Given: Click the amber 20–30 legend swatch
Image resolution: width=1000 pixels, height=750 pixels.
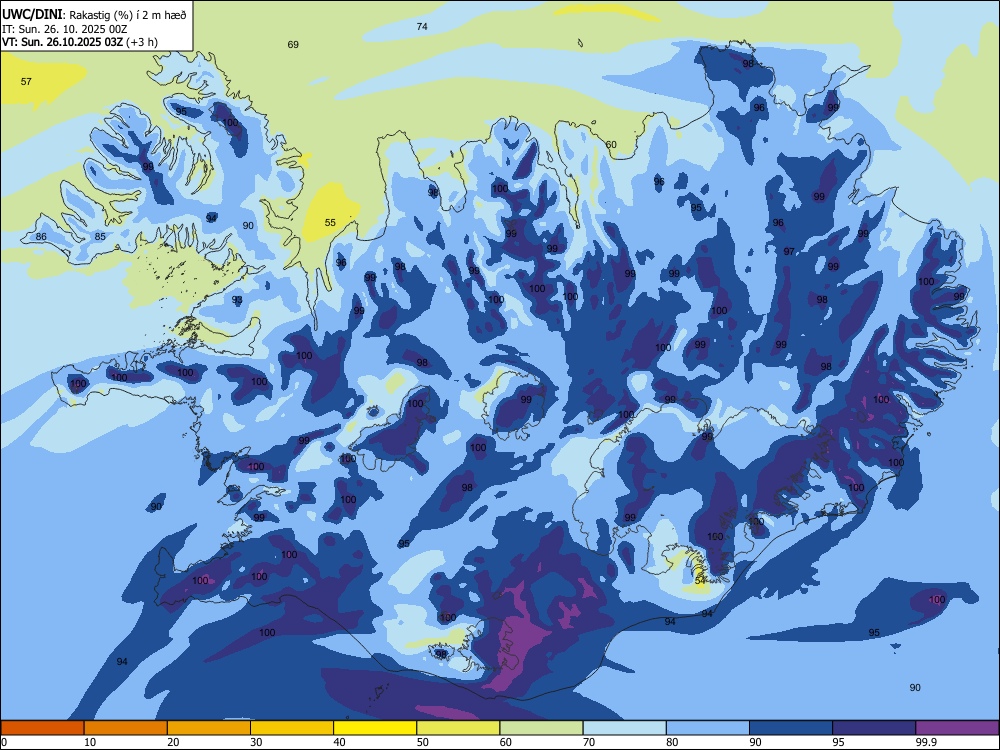Looking at the screenshot, I should 209,728.
